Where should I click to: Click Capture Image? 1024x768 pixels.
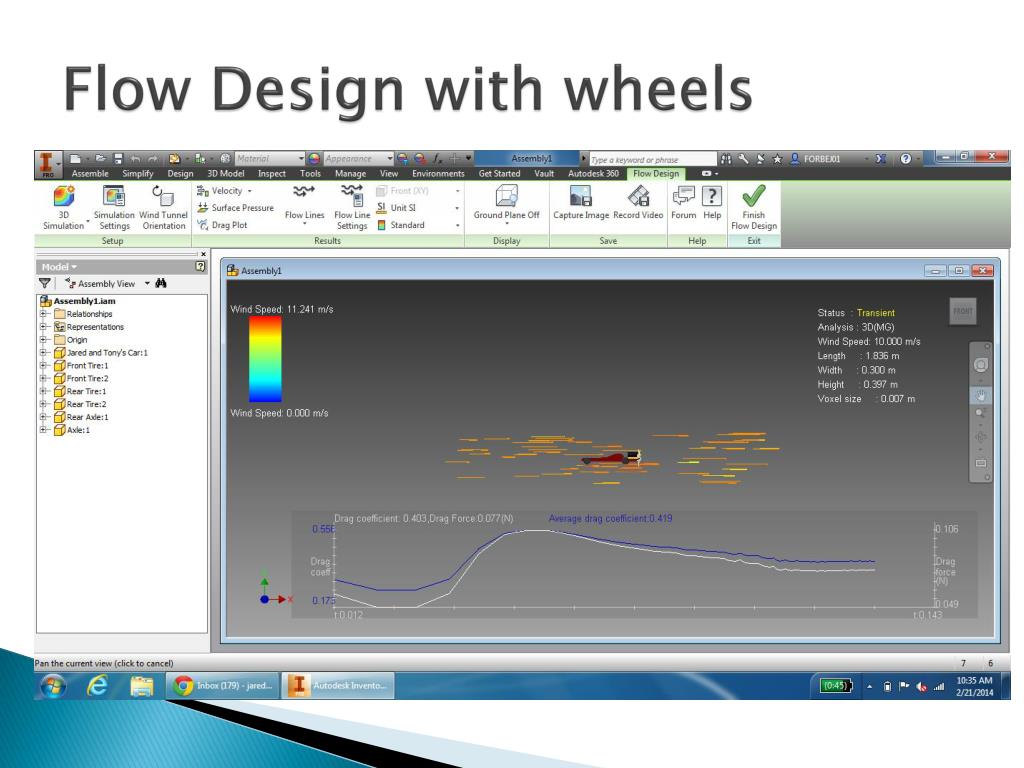(x=581, y=202)
